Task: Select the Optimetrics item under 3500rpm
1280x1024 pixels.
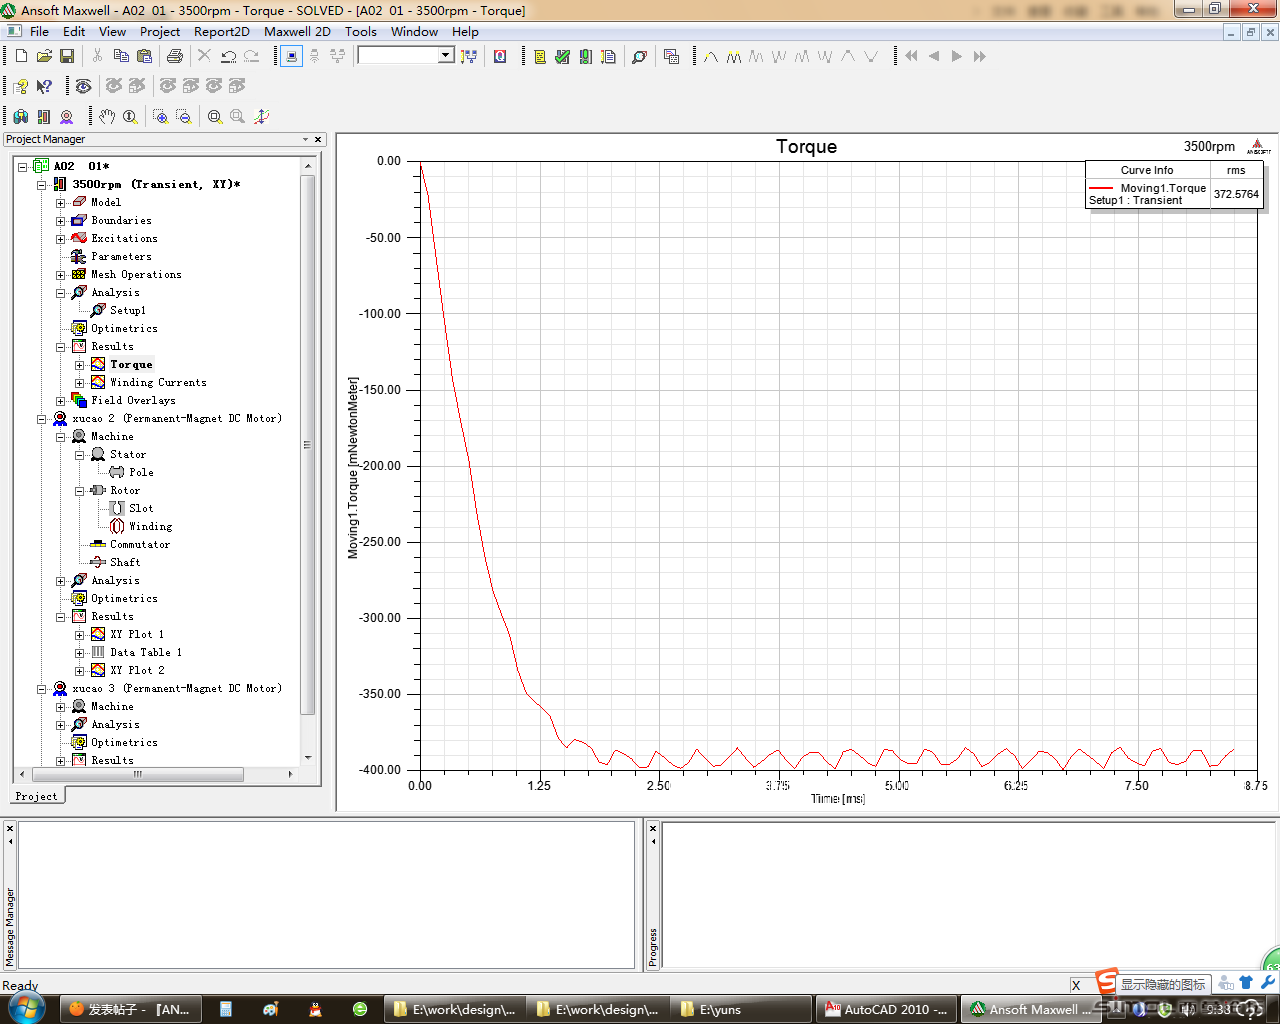Action: click(x=124, y=328)
